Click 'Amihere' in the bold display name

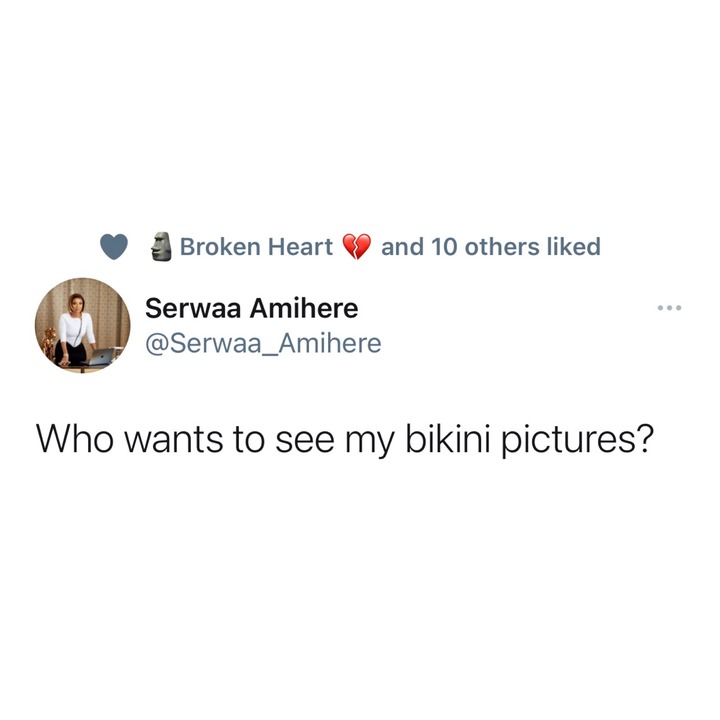coord(304,308)
